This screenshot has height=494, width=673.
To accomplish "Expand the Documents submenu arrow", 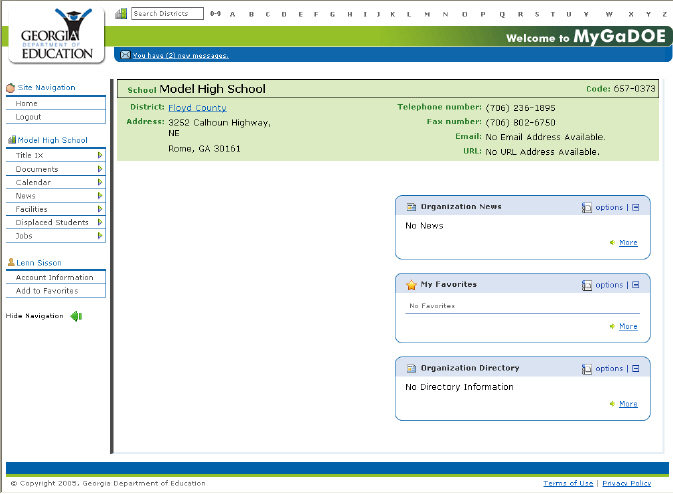I will click(x=100, y=169).
